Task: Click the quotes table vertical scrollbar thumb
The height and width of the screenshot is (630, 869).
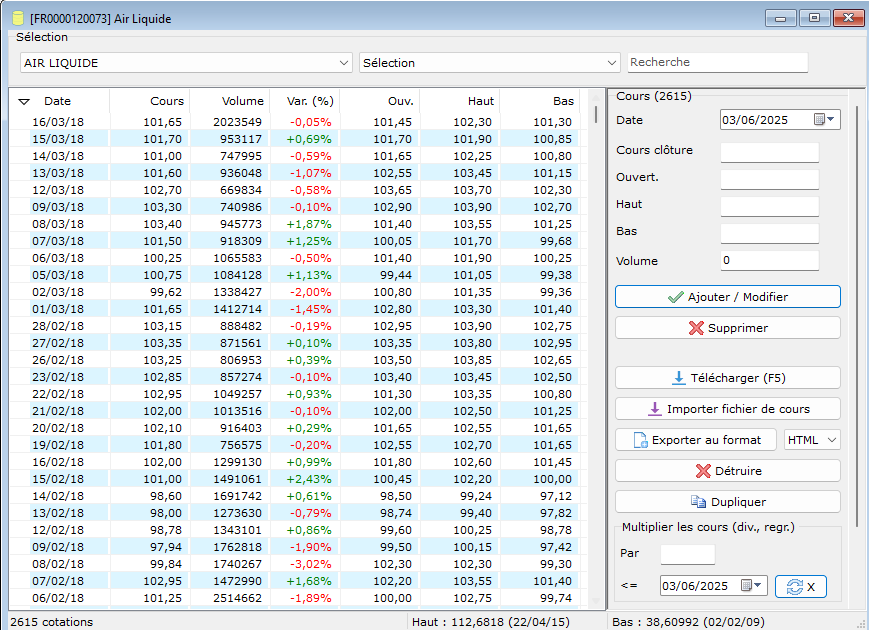Action: coord(596,114)
